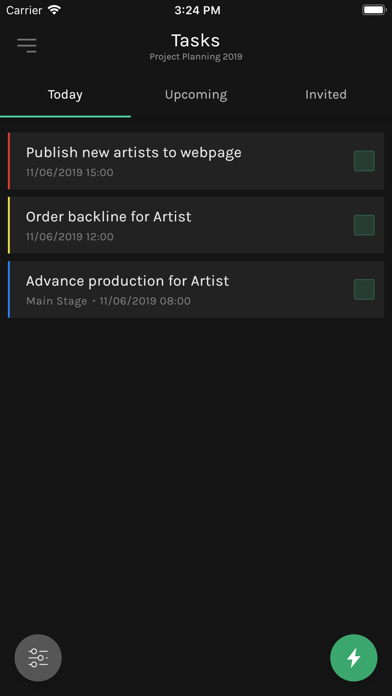This screenshot has width=392, height=696.
Task: Tap the Main Stage label on third task
Action: tap(56, 301)
